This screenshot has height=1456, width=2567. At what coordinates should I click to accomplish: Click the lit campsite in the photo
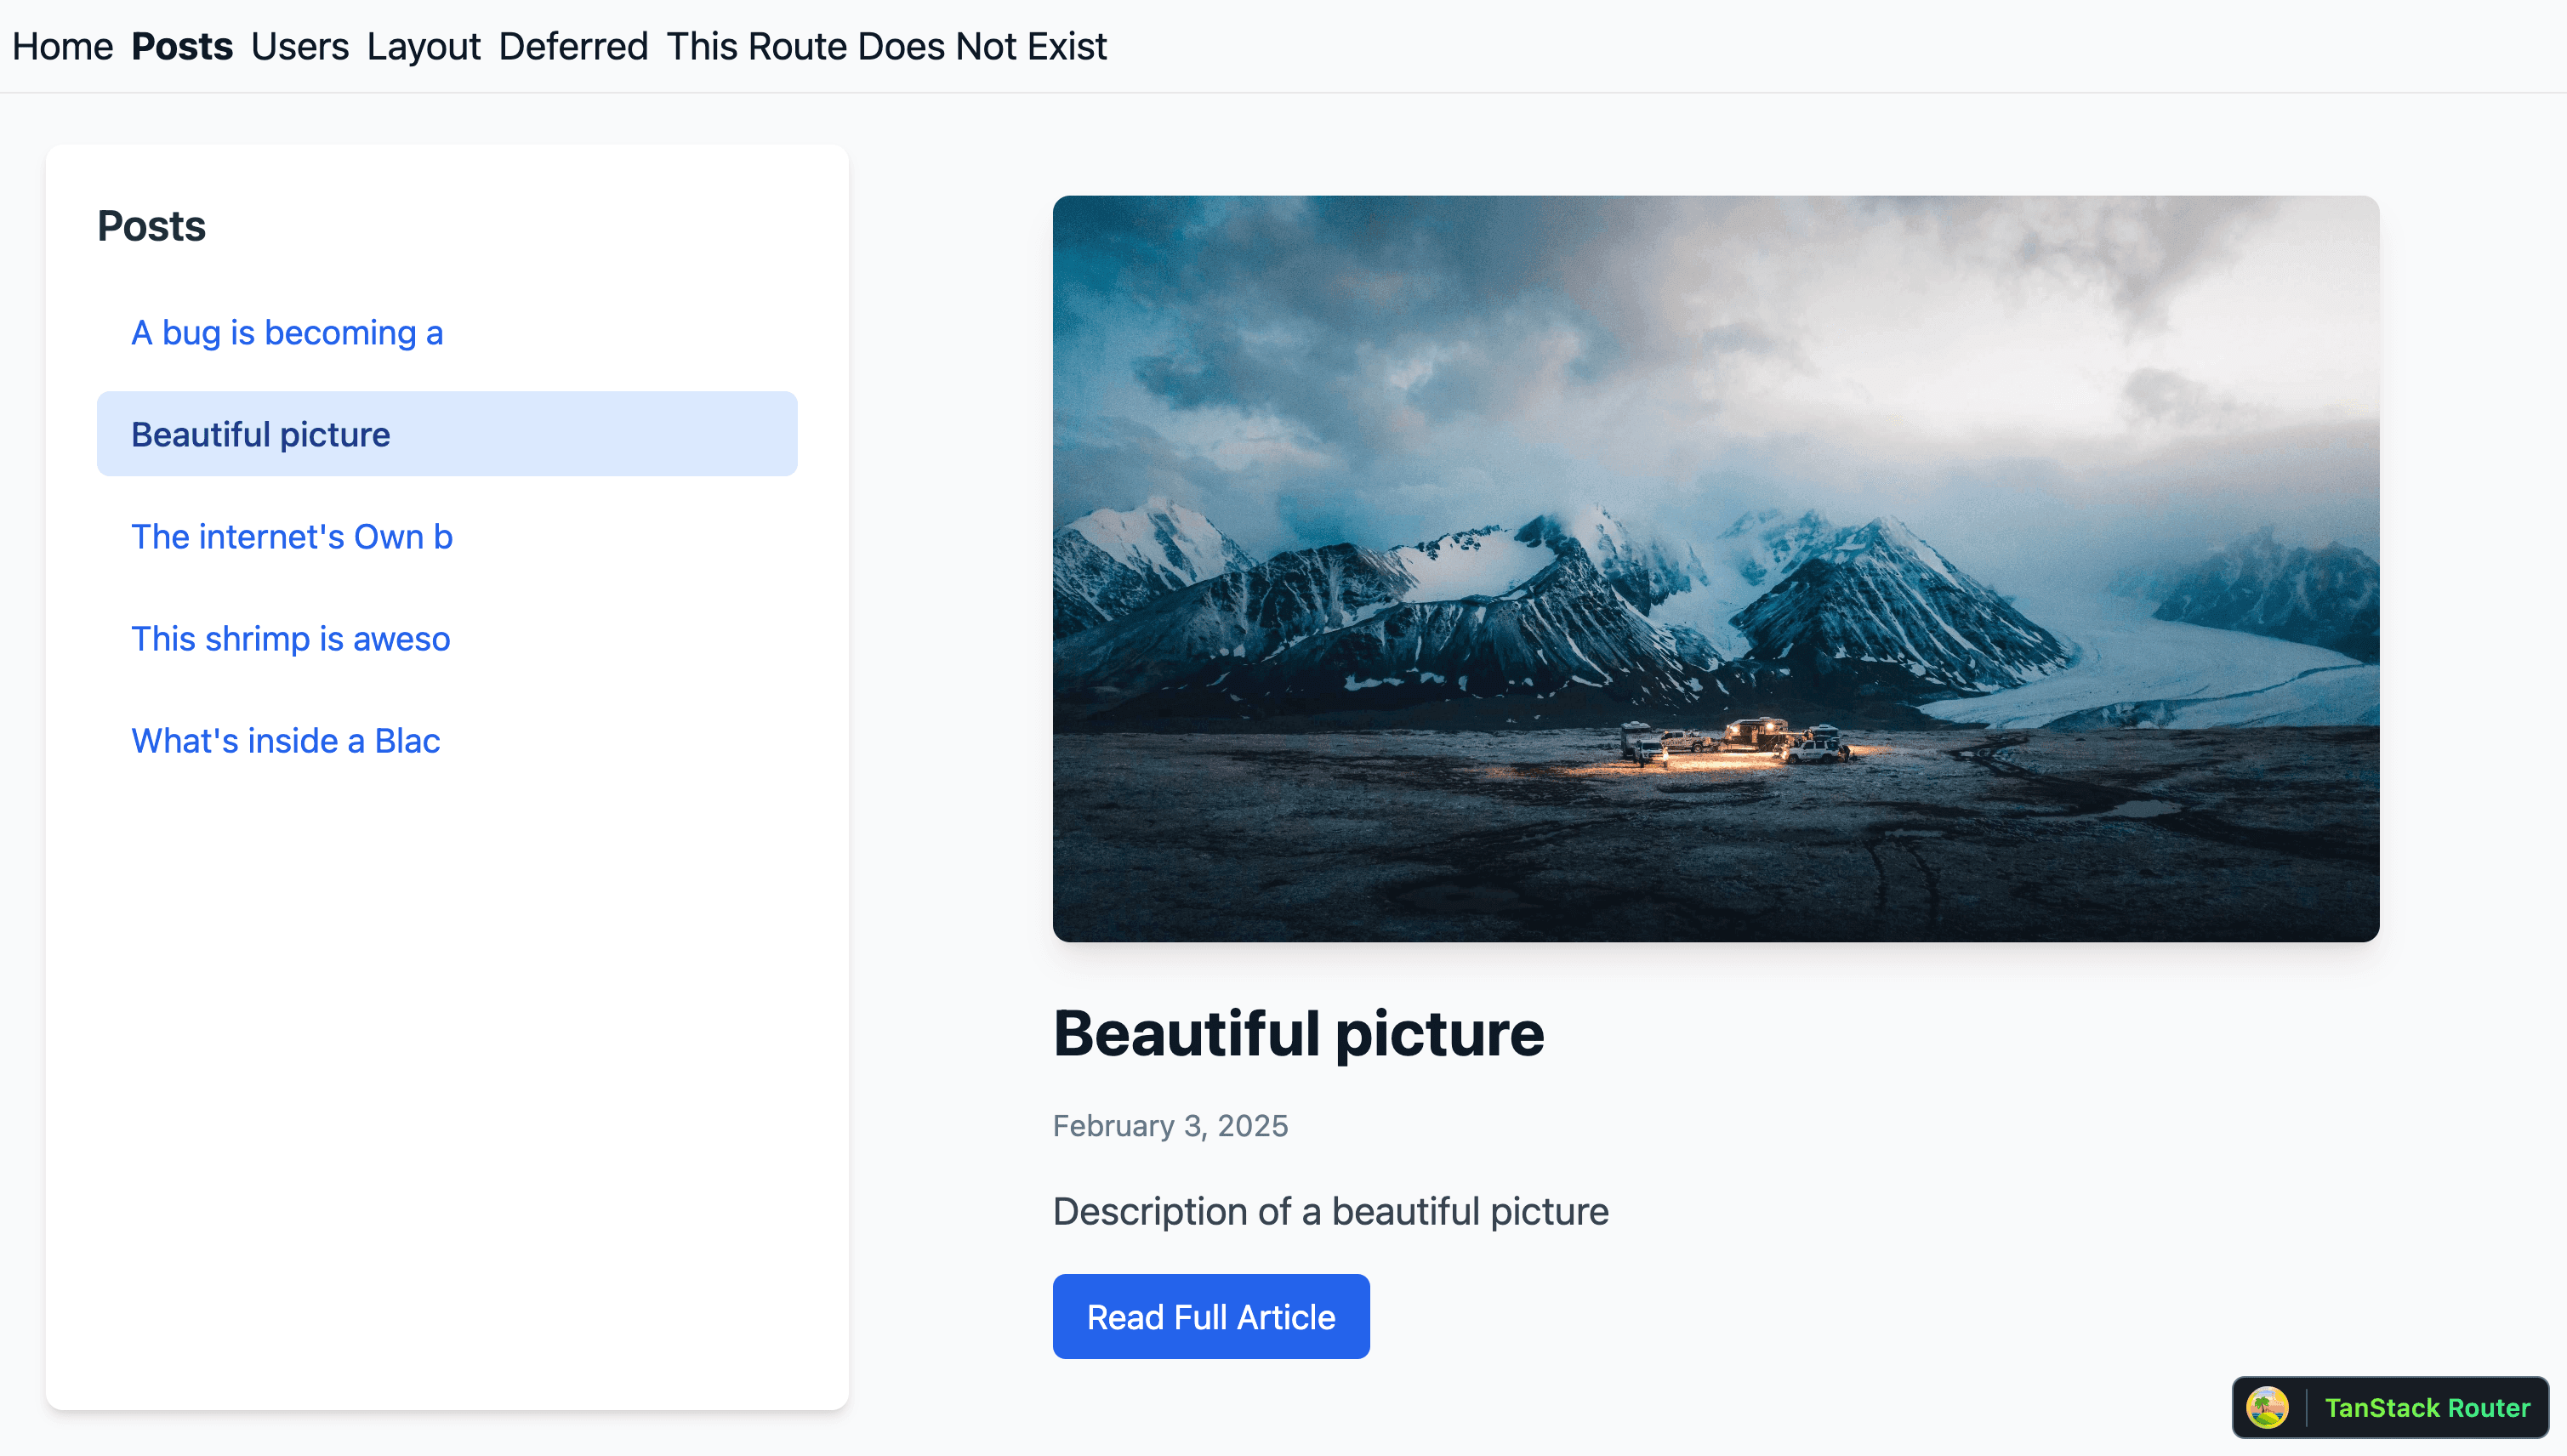1737,745
